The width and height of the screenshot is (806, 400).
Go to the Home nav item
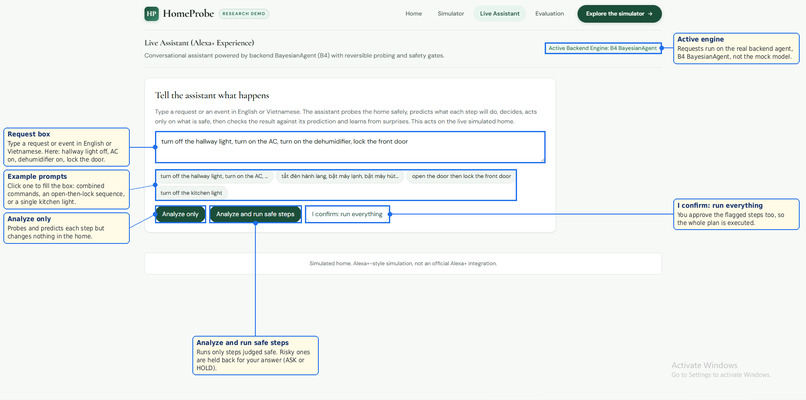414,14
